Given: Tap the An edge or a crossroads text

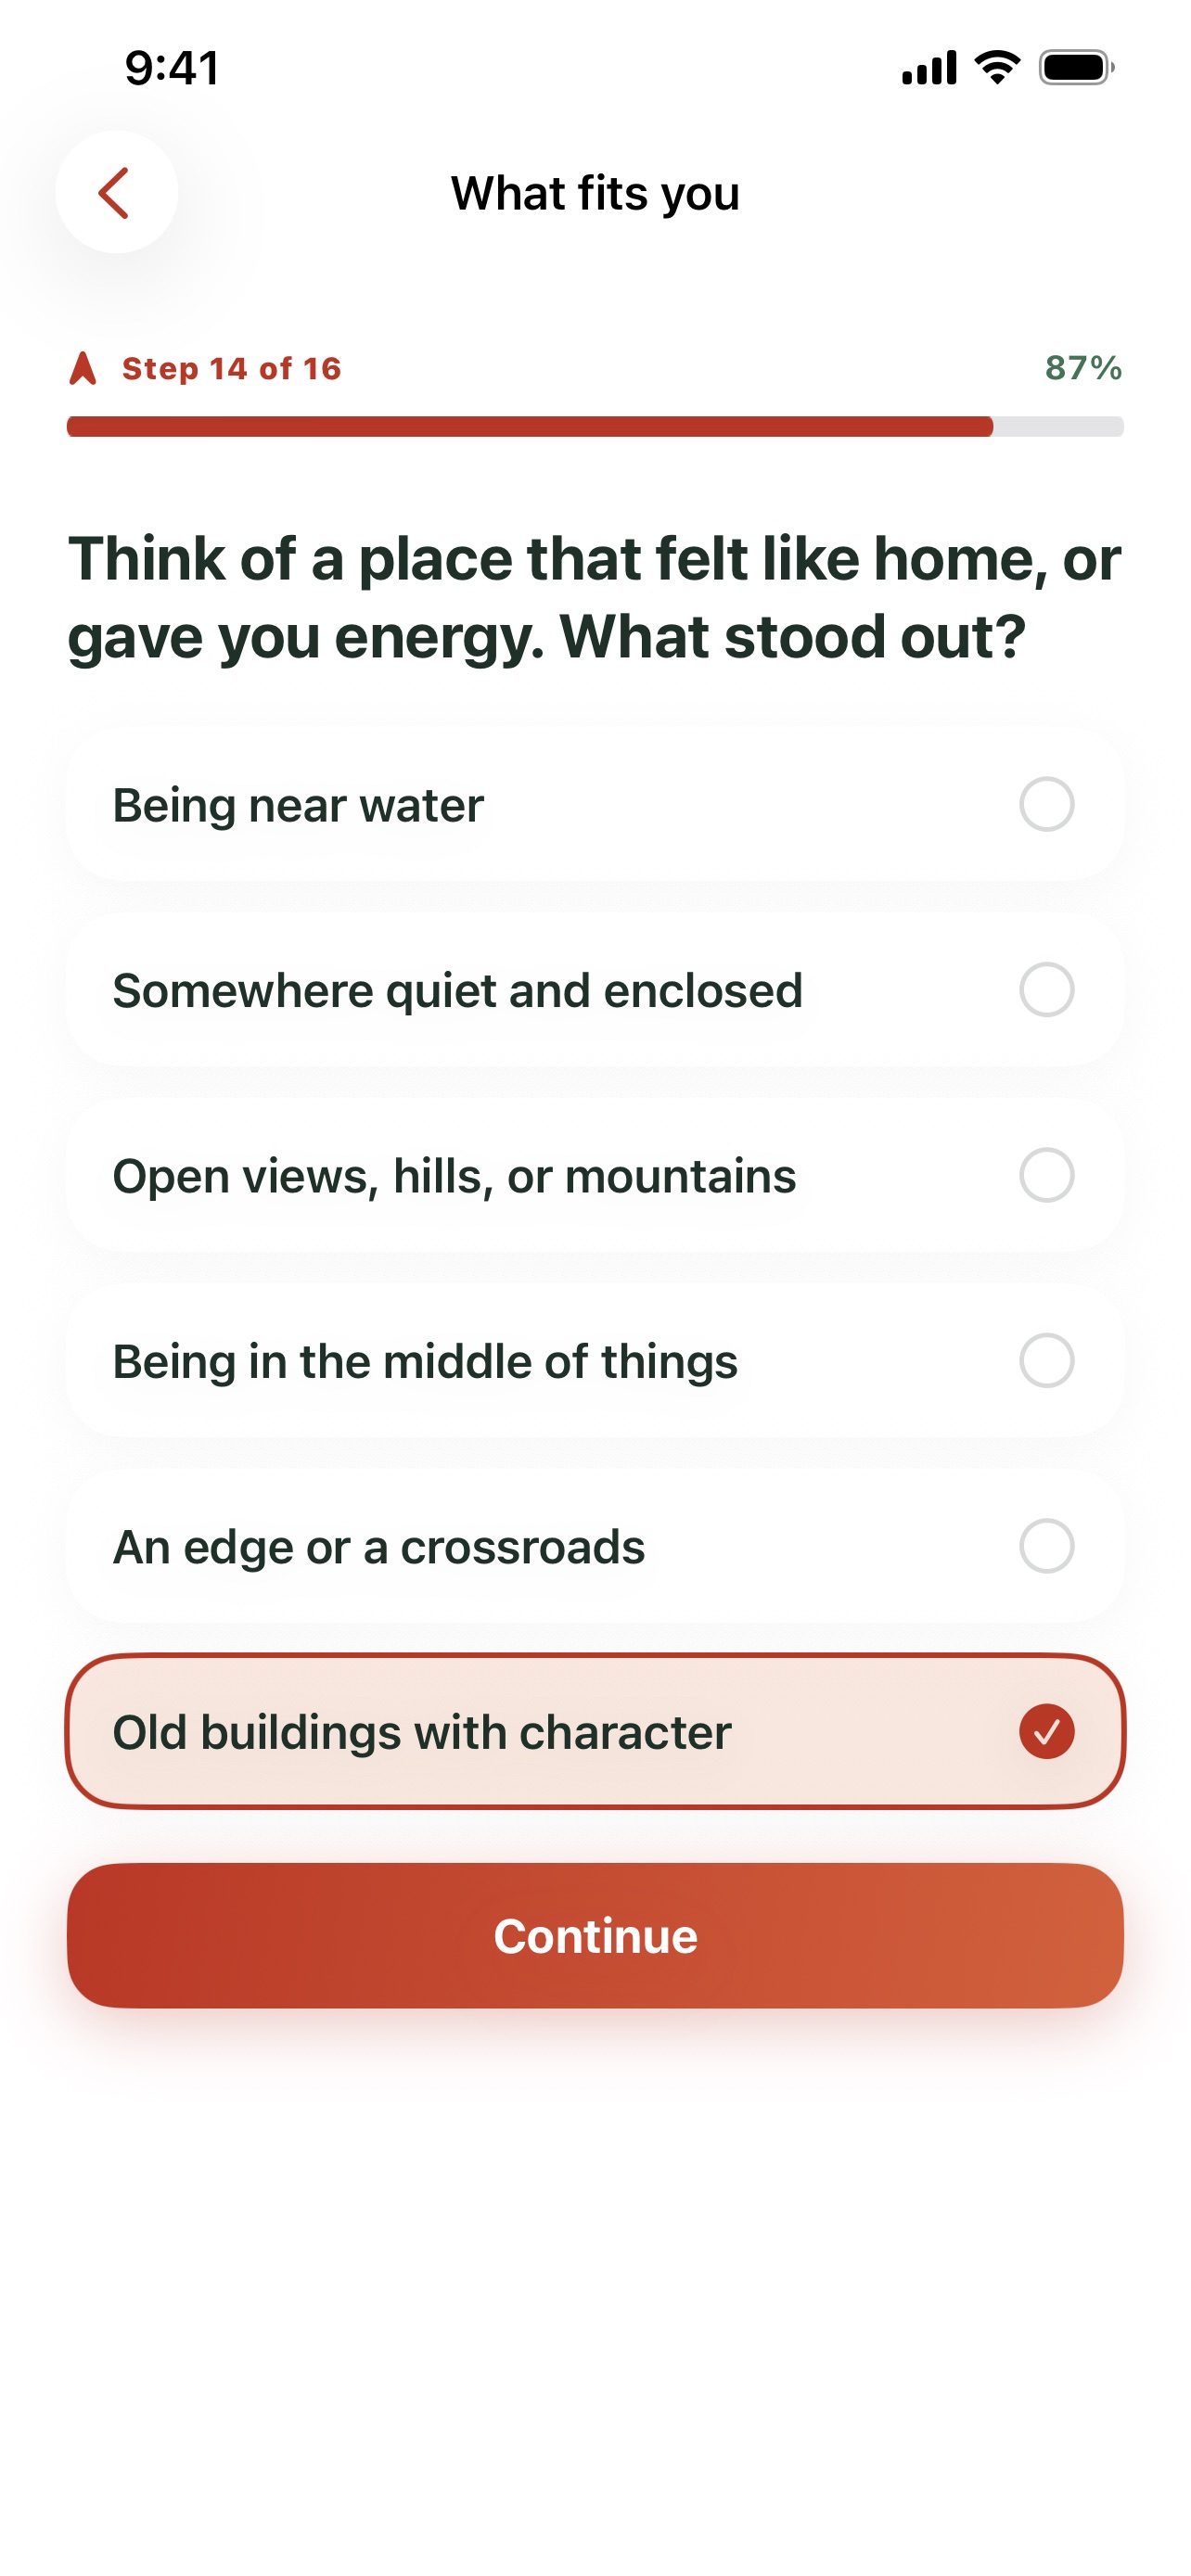Looking at the screenshot, I should pyautogui.click(x=378, y=1547).
